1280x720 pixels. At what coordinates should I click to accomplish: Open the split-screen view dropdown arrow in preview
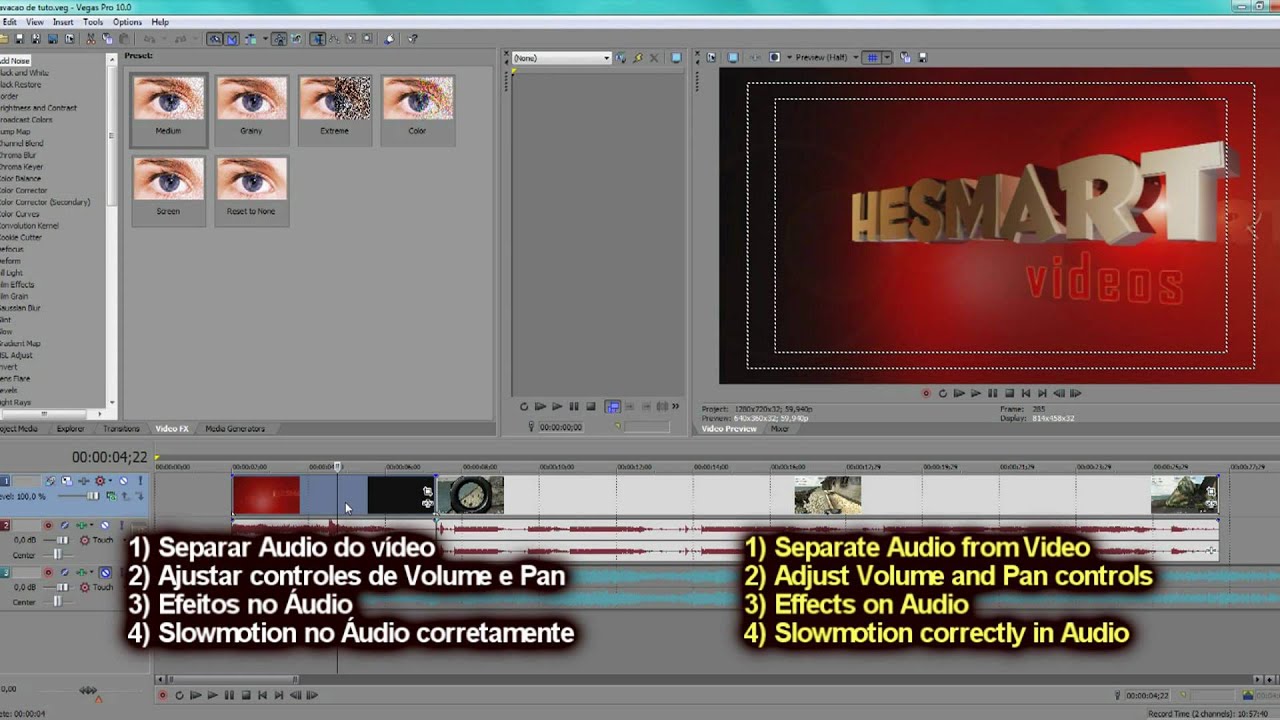tap(789, 57)
